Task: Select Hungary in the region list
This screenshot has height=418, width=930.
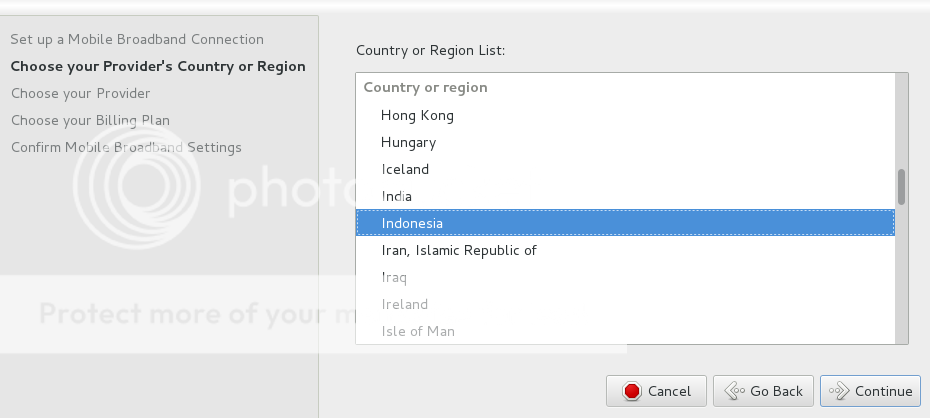Action: (408, 142)
